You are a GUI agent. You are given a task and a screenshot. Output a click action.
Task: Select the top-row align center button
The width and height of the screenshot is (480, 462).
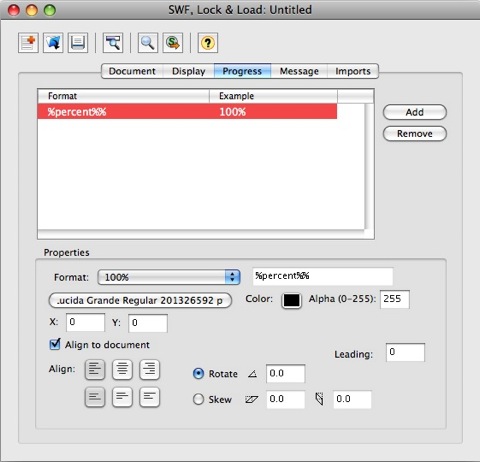click(x=122, y=370)
